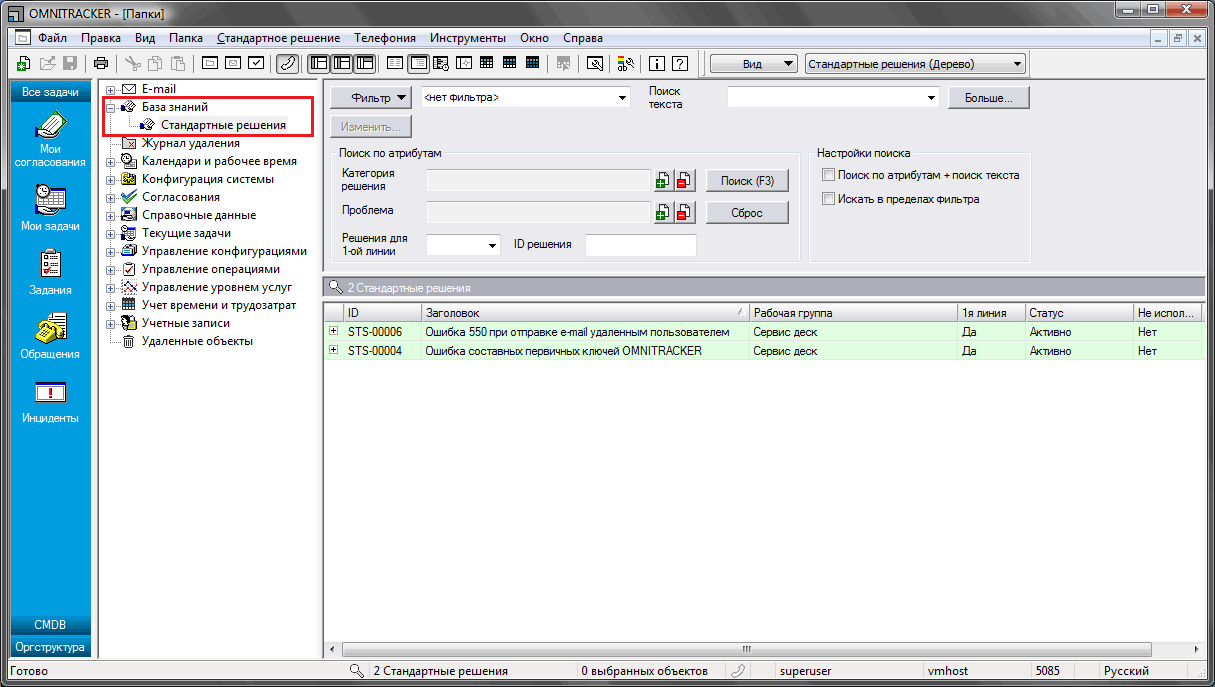Click the phone icon in status bar
This screenshot has width=1215, height=687.
[x=738, y=671]
